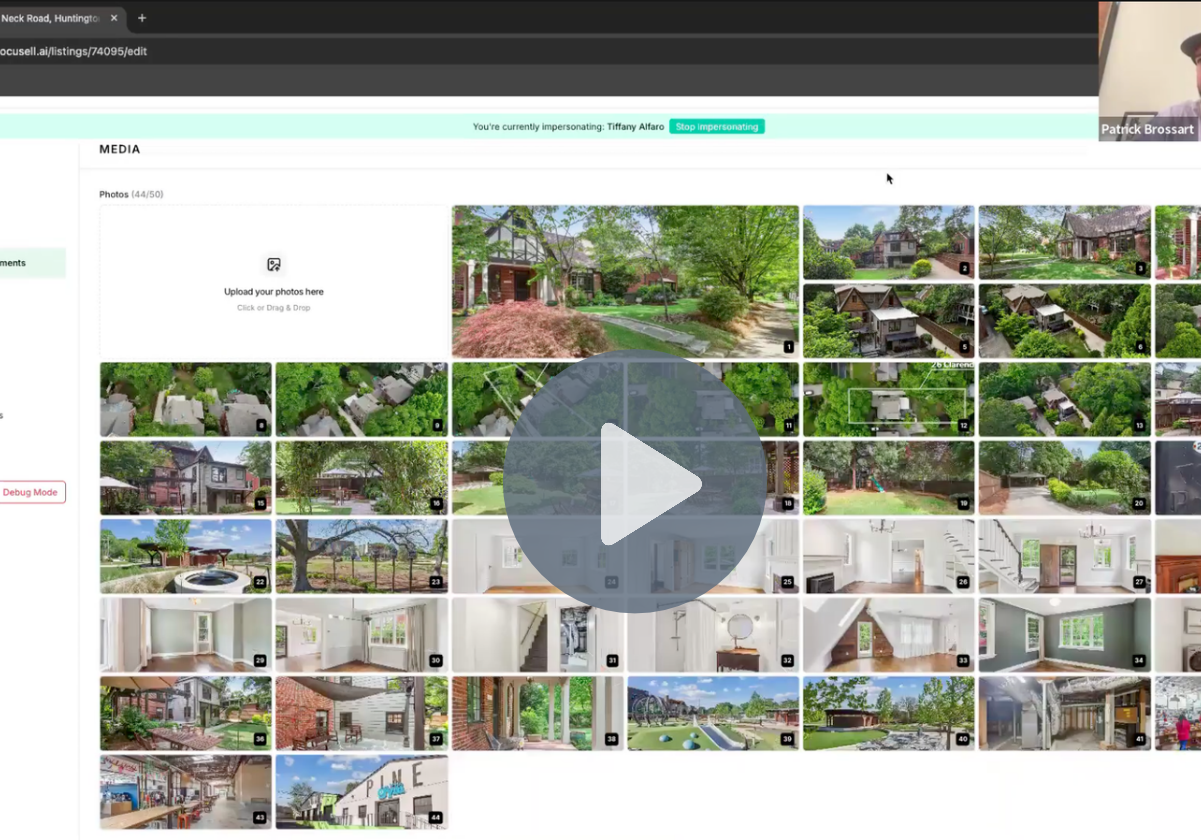Click the Patrick Brossart webcam tile
1201x840 pixels.
1150,71
